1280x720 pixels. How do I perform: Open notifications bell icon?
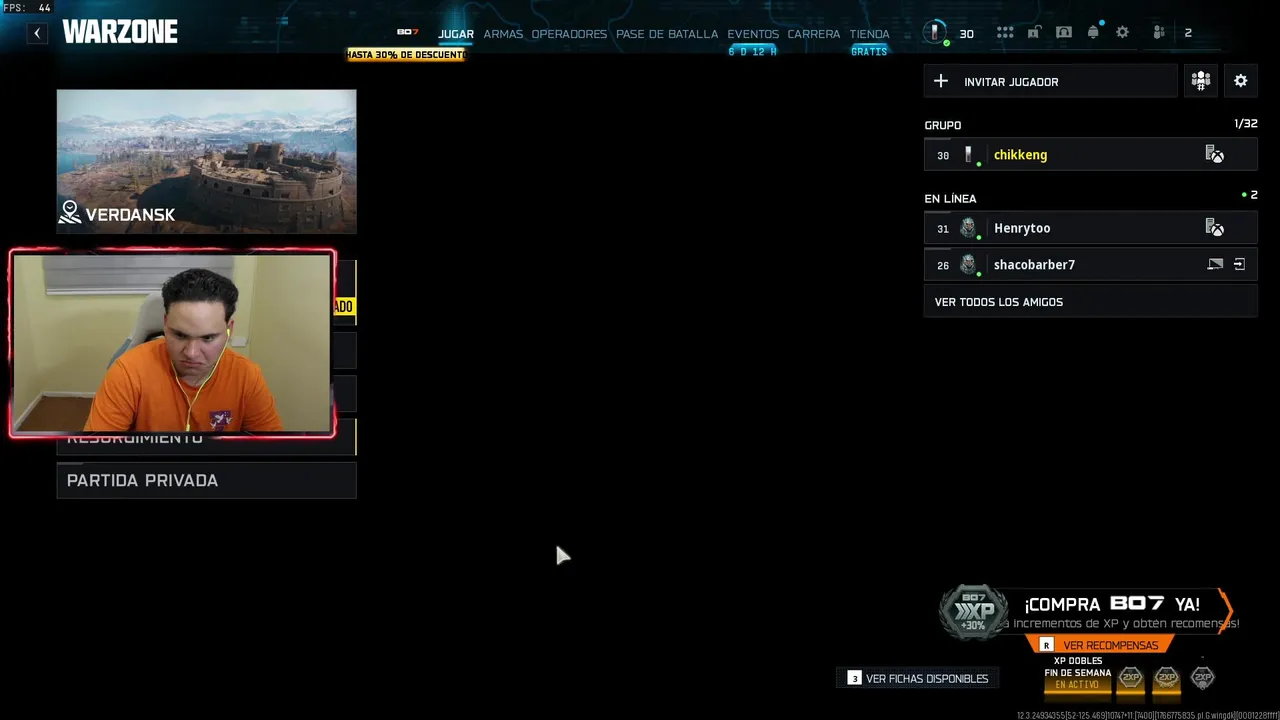pyautogui.click(x=1093, y=33)
